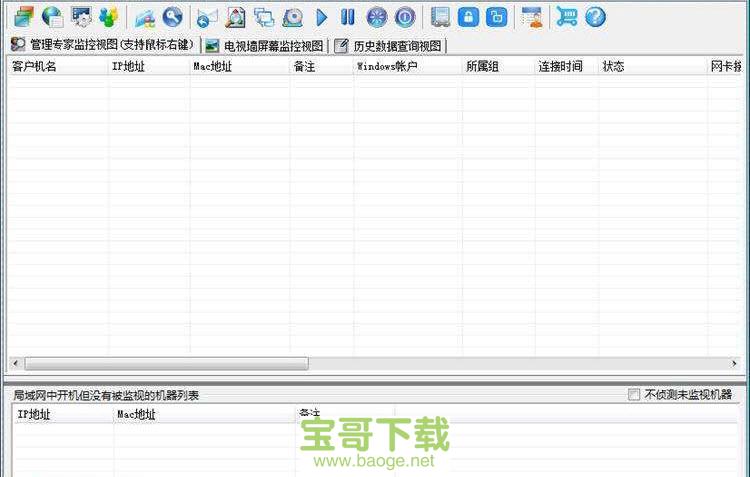Open help with the question mark icon
Viewport: 750px width, 477px height.
click(596, 17)
